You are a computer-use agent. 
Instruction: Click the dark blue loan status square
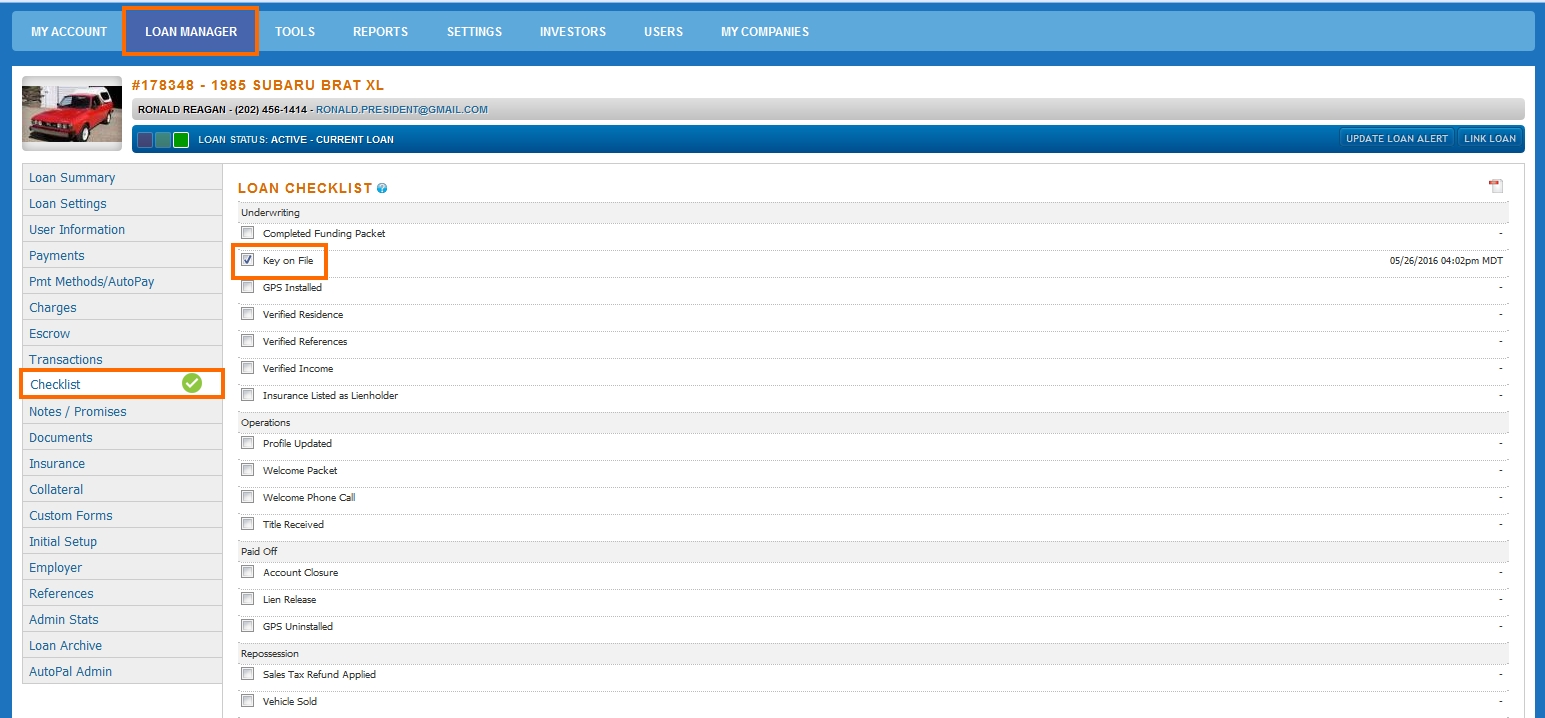point(145,140)
